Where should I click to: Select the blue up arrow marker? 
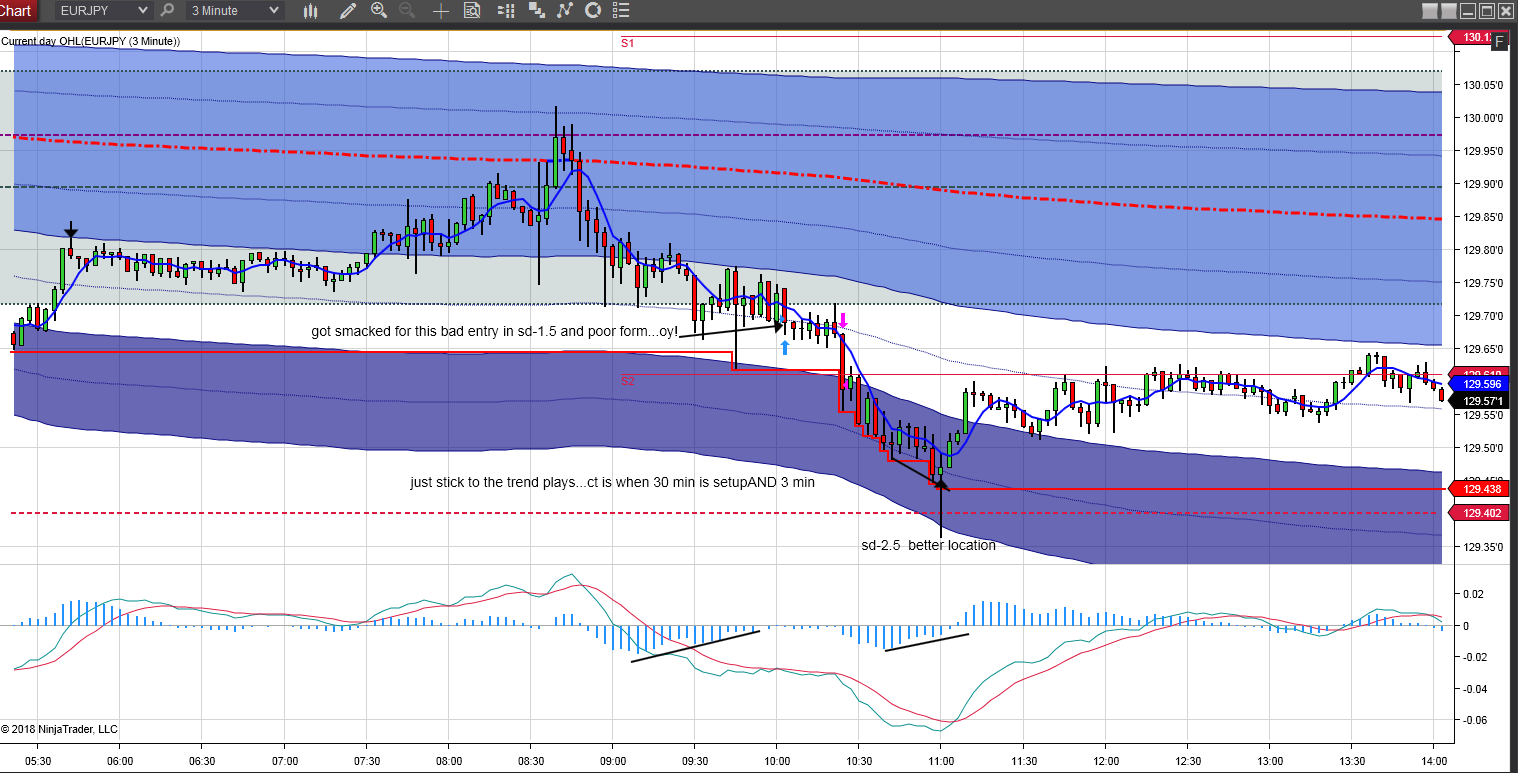784,348
